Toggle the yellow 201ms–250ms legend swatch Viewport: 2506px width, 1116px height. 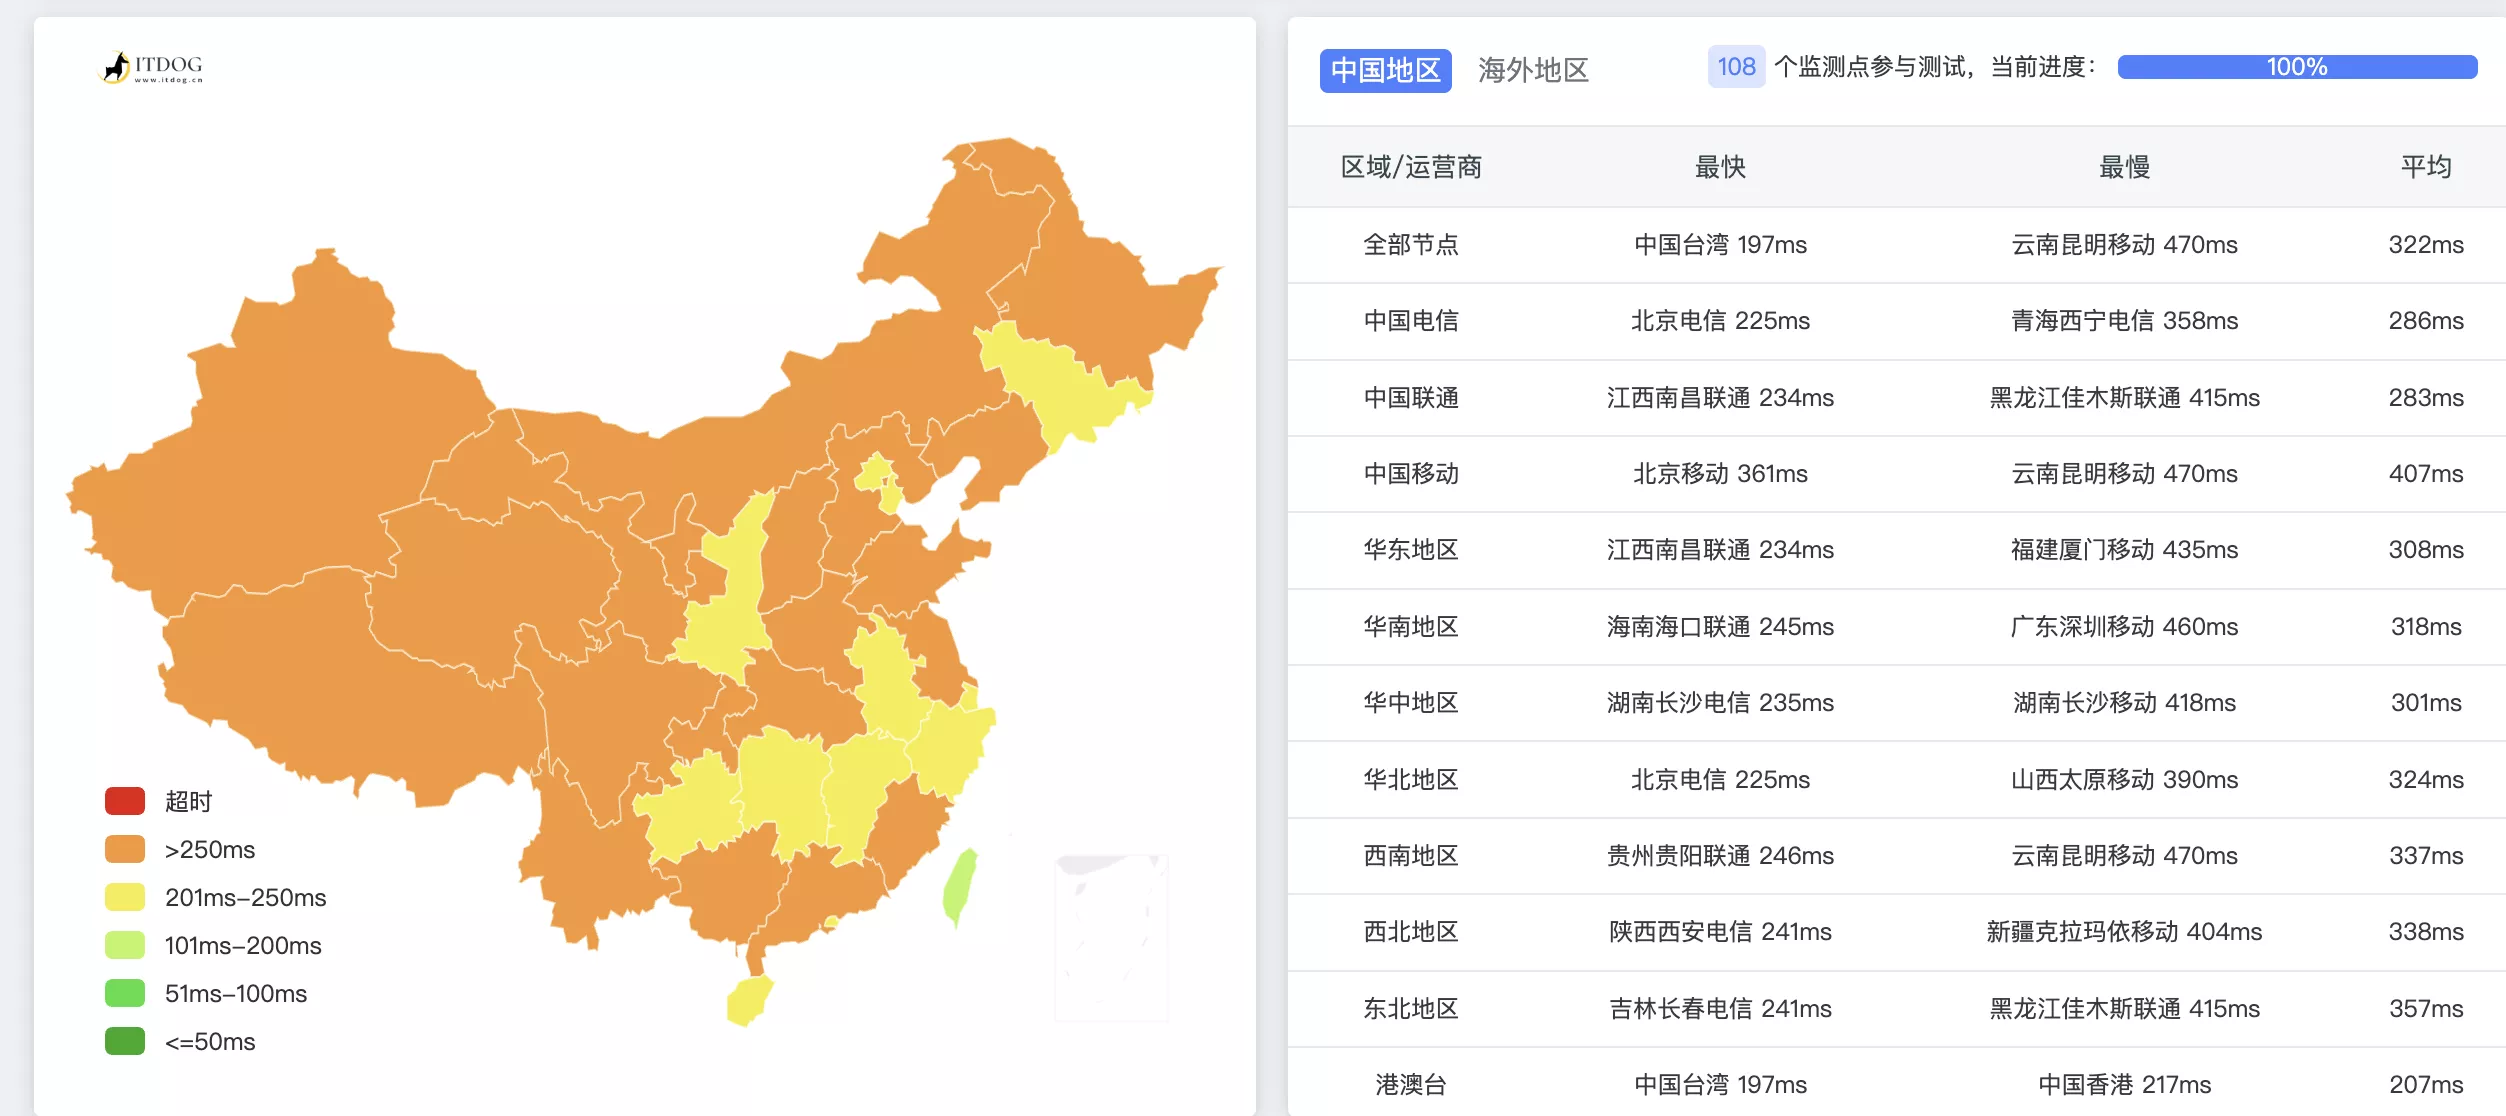pyautogui.click(x=125, y=897)
